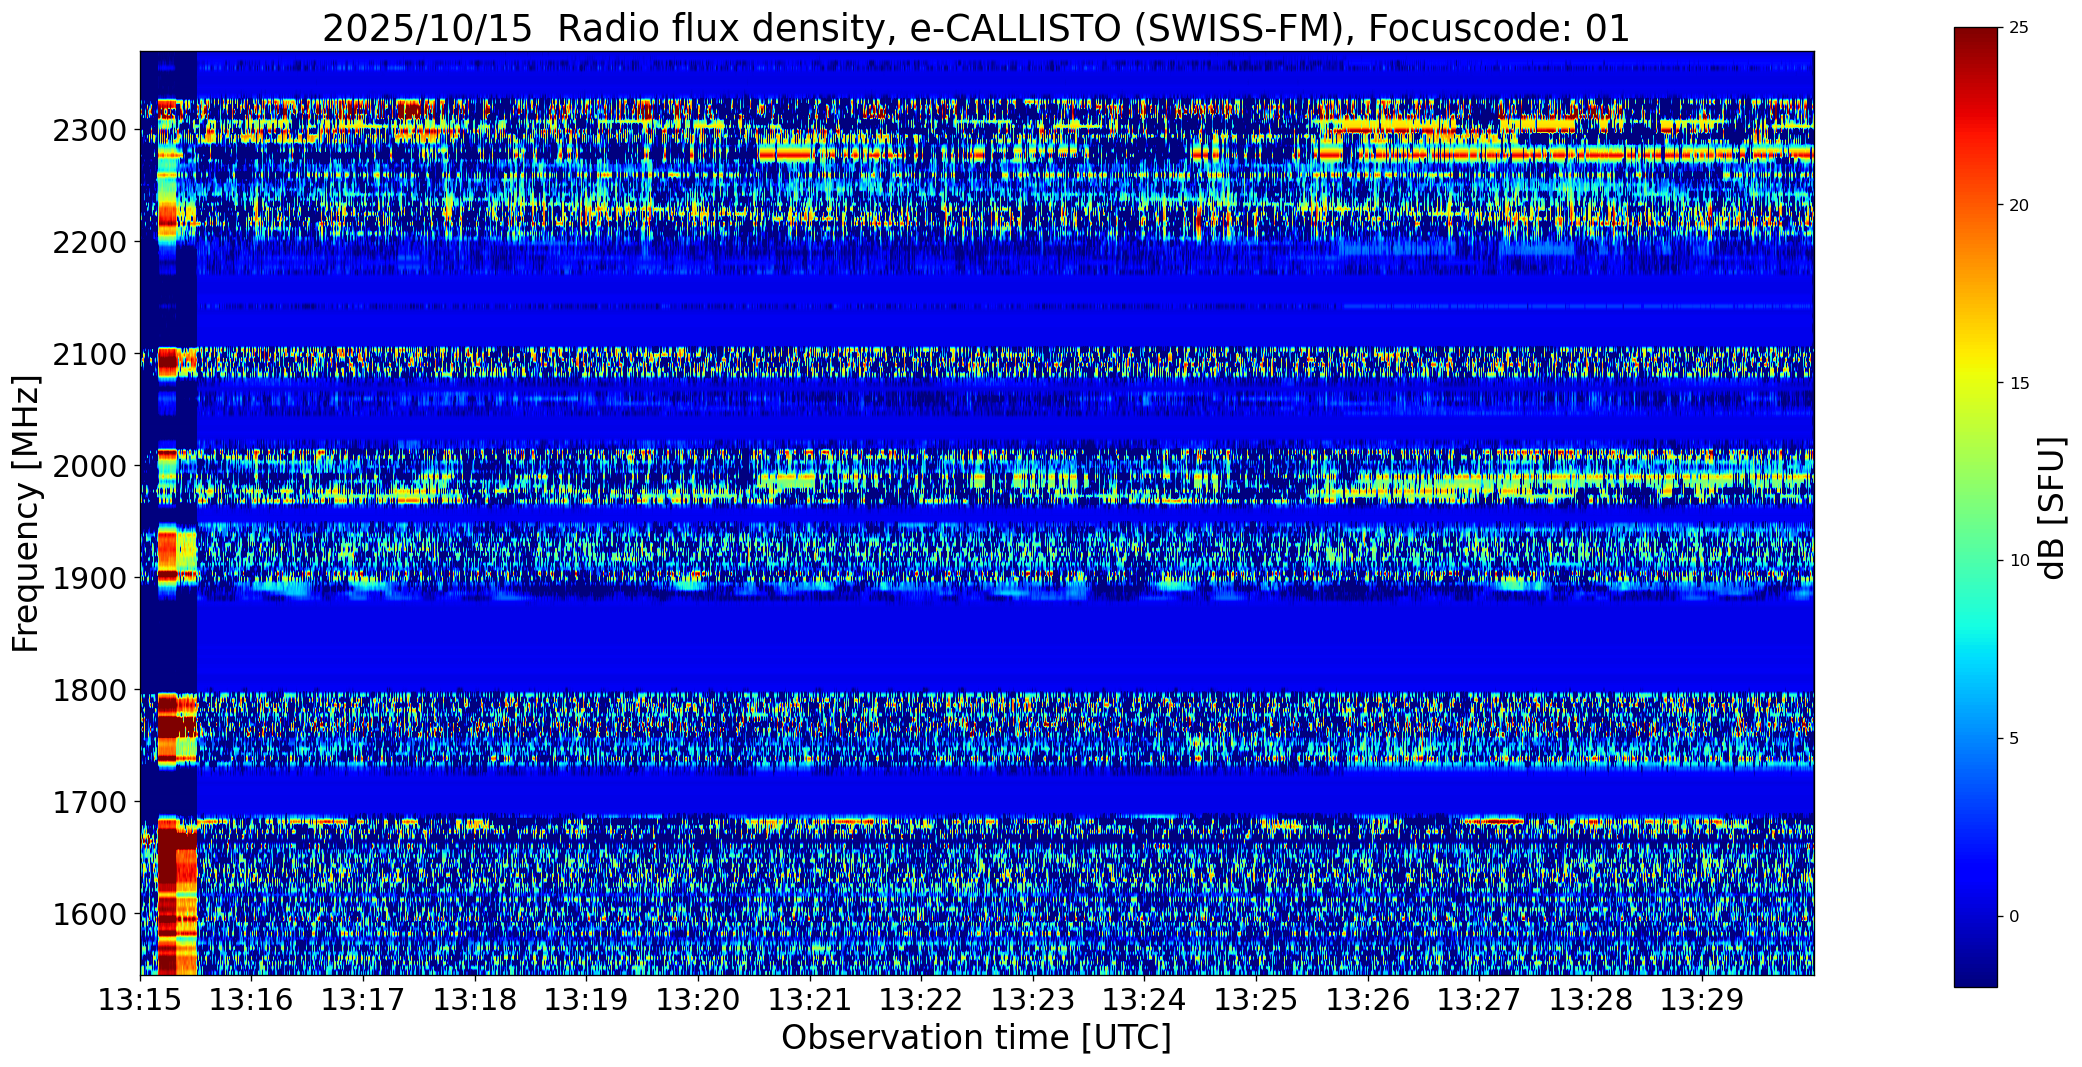Click the 'Frequency [MHz]' axis label

[x=26, y=514]
